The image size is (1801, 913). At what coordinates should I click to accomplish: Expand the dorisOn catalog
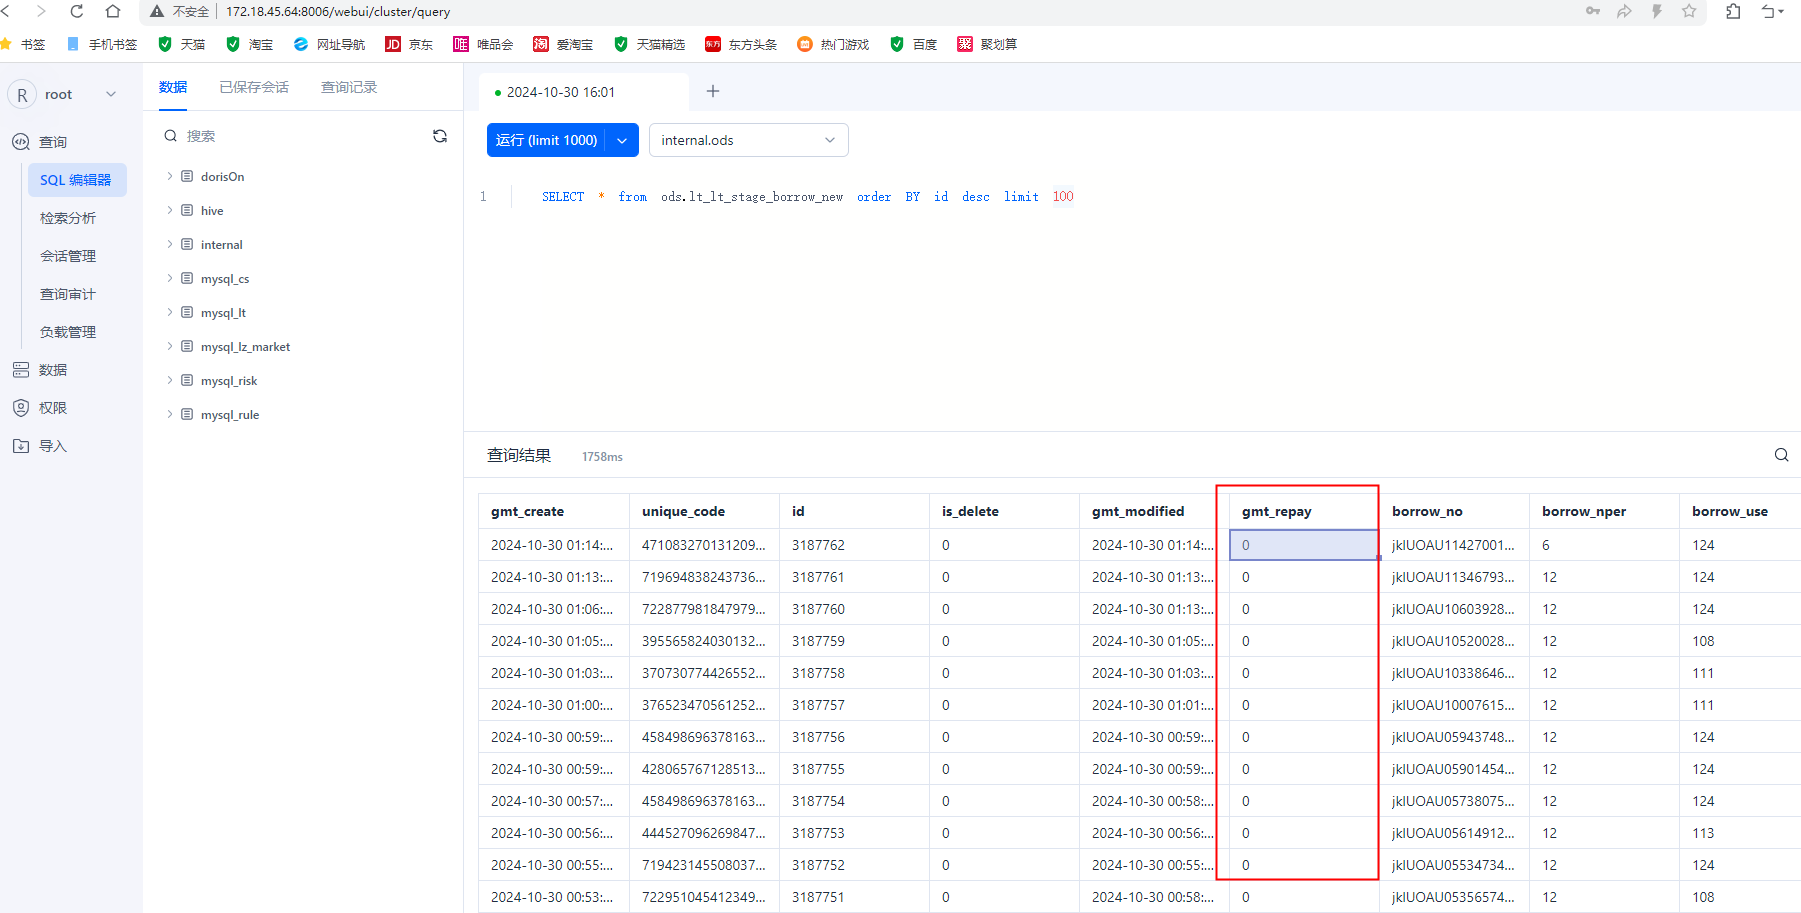[170, 176]
